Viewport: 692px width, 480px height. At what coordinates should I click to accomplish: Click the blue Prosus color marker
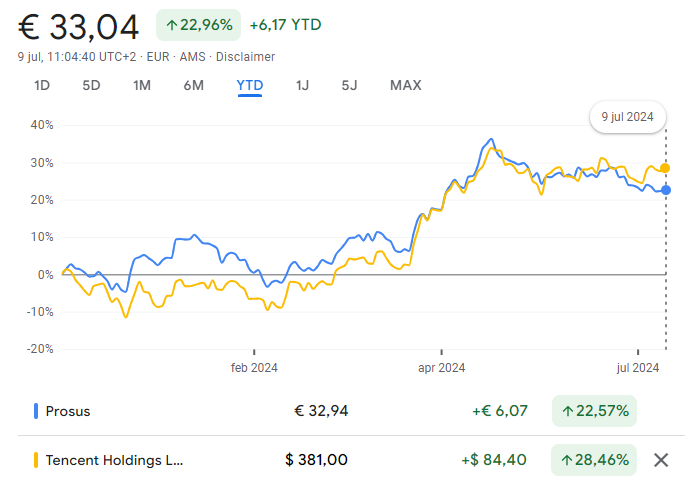pyautogui.click(x=36, y=411)
